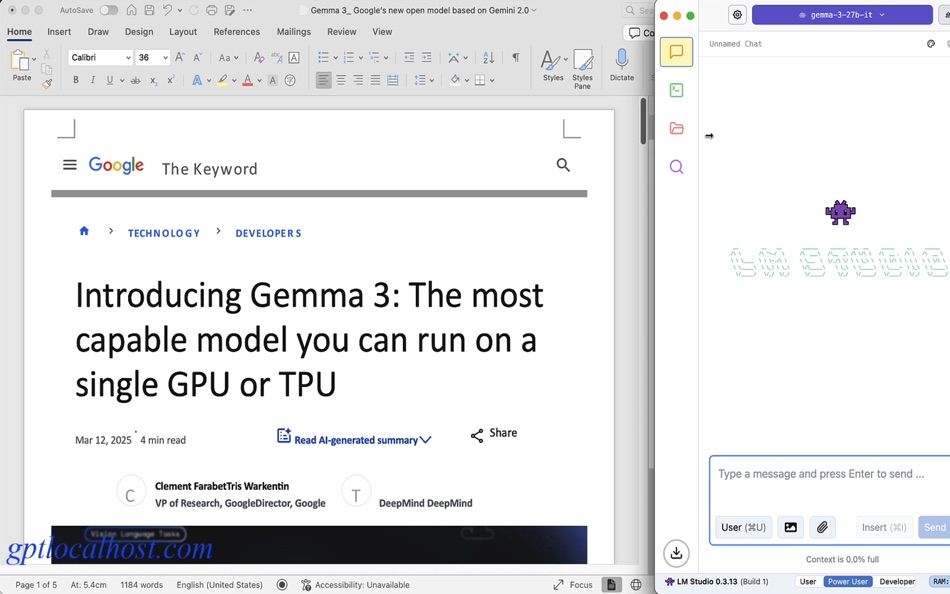The image size is (950, 594).
Task: Toggle bold formatting
Action: [x=76, y=80]
